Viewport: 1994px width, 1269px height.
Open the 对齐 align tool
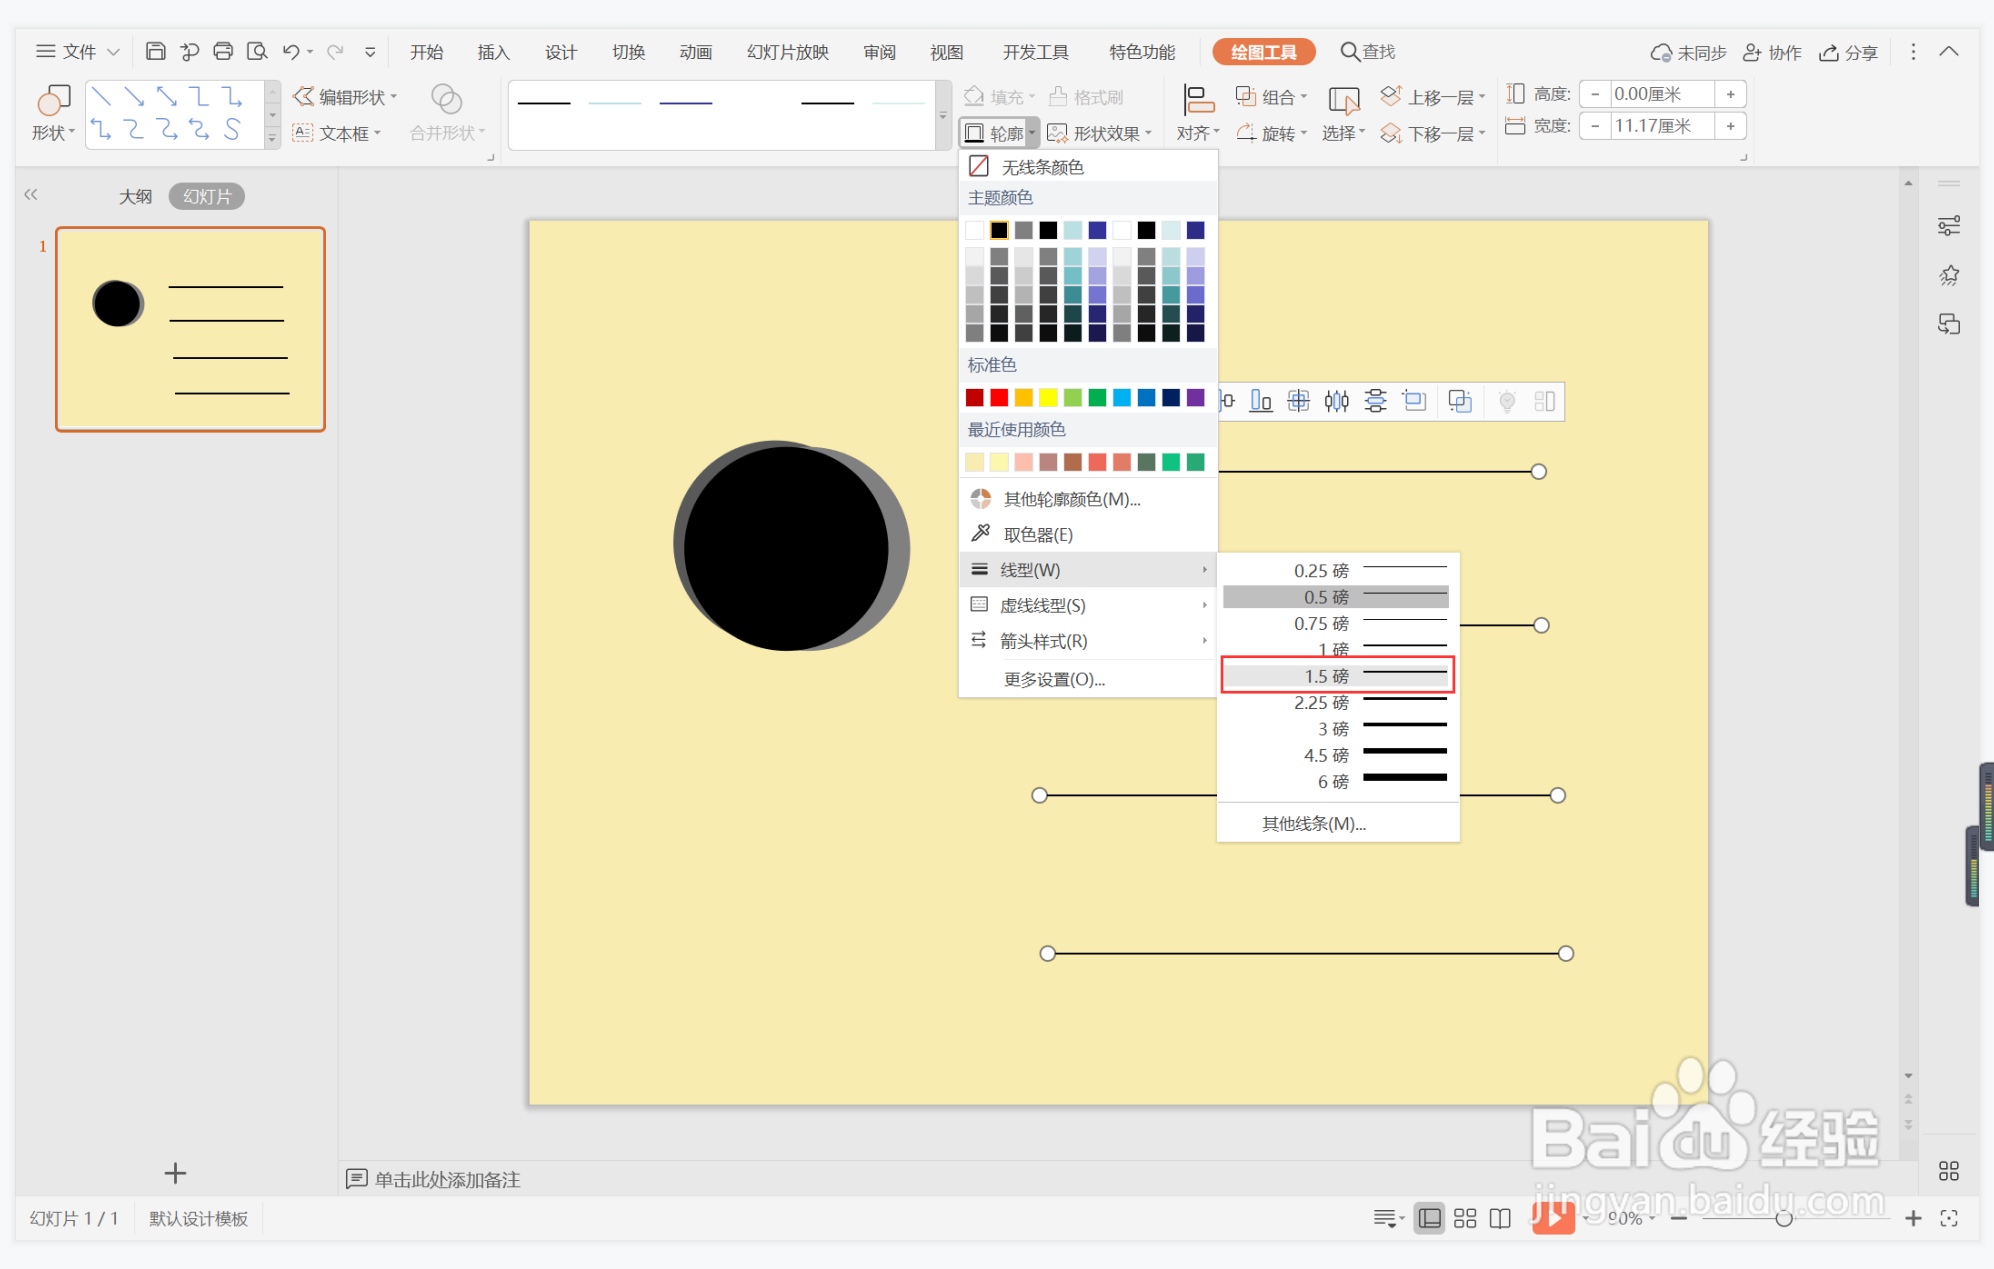tap(1198, 113)
